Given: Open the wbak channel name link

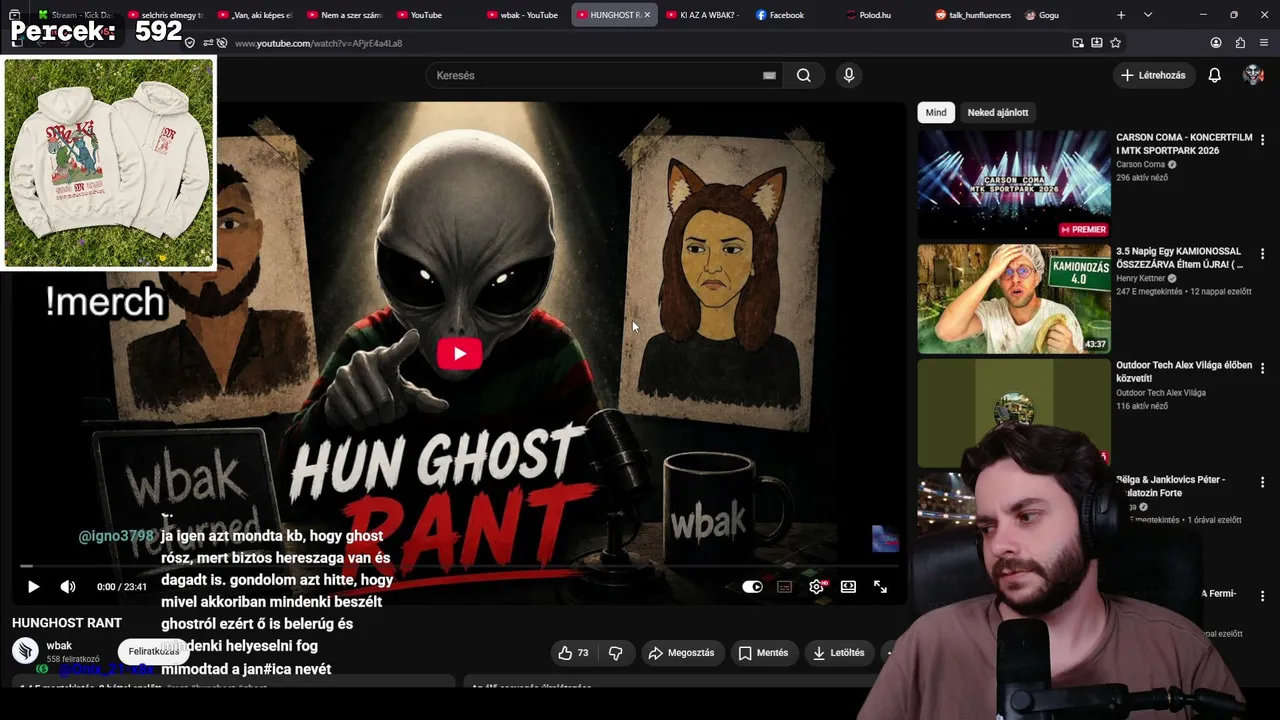Looking at the screenshot, I should tap(59, 646).
